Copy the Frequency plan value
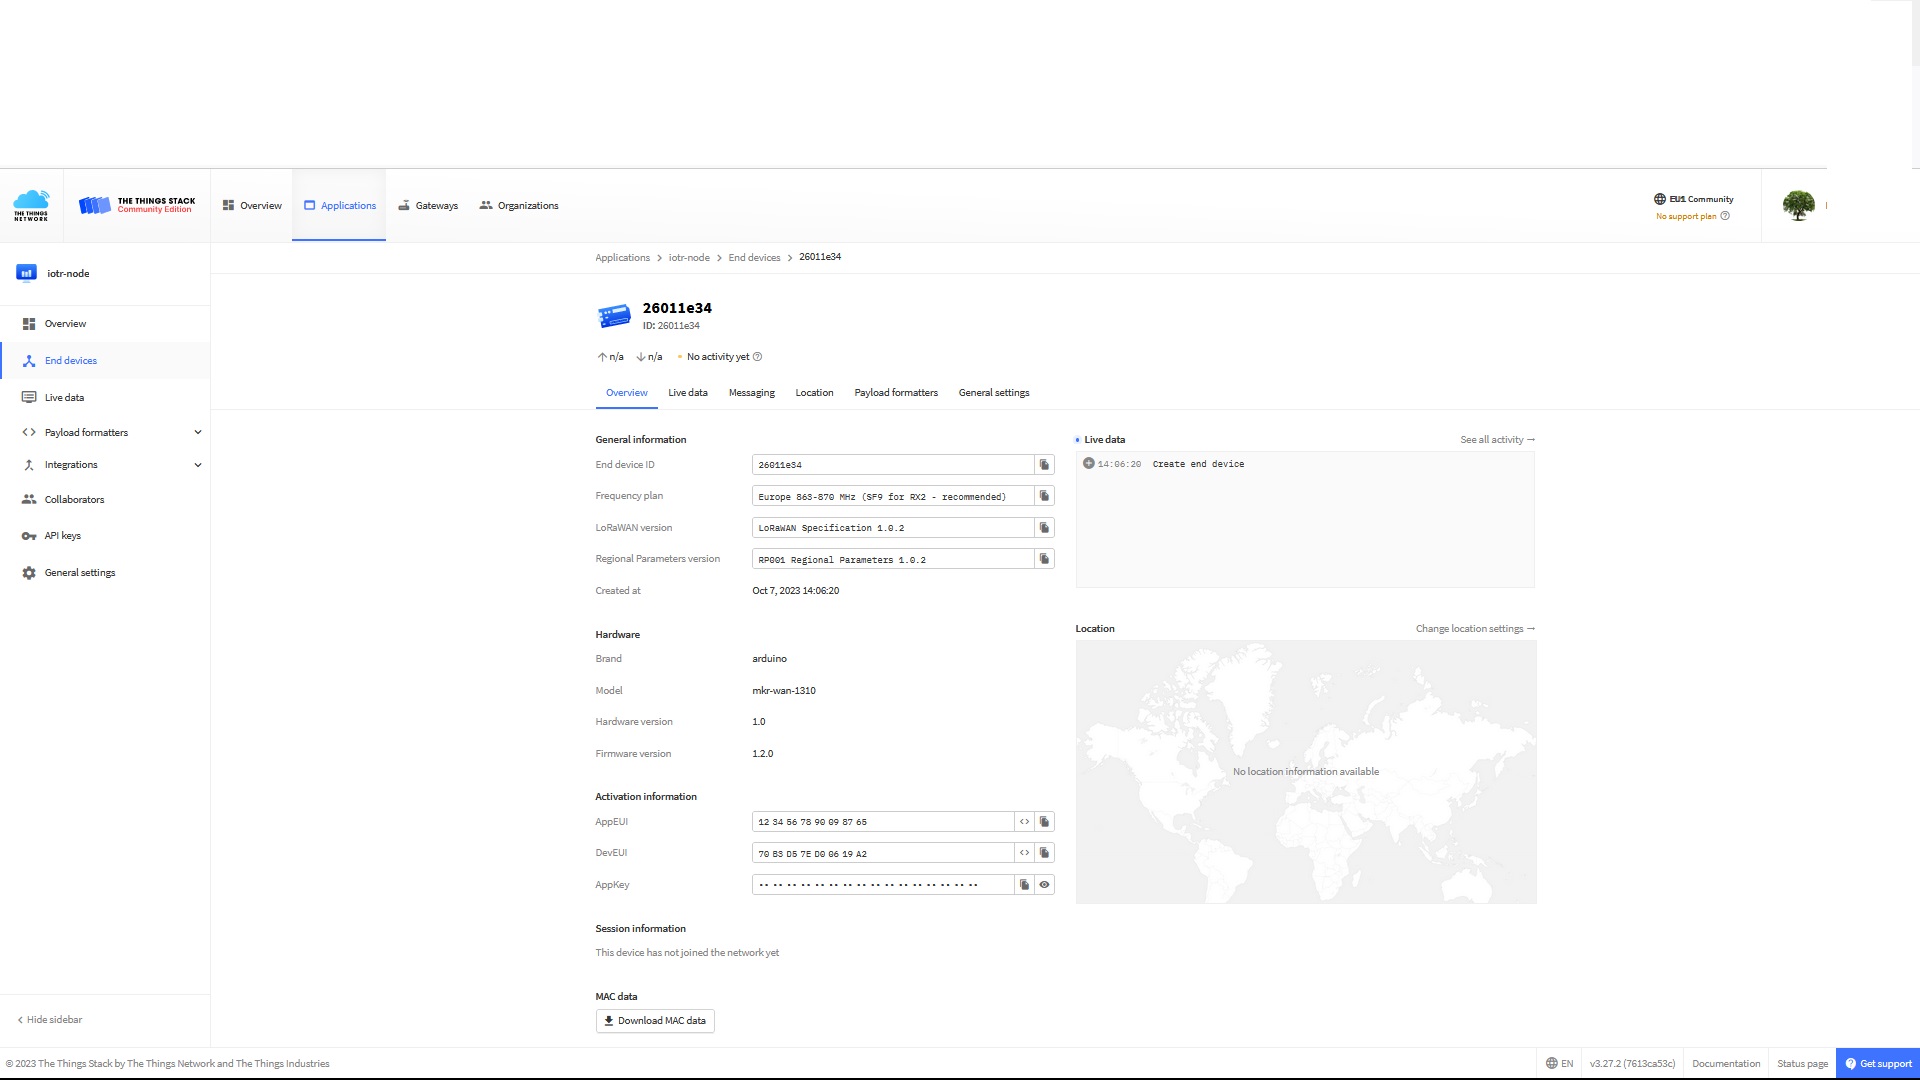 coord(1044,496)
